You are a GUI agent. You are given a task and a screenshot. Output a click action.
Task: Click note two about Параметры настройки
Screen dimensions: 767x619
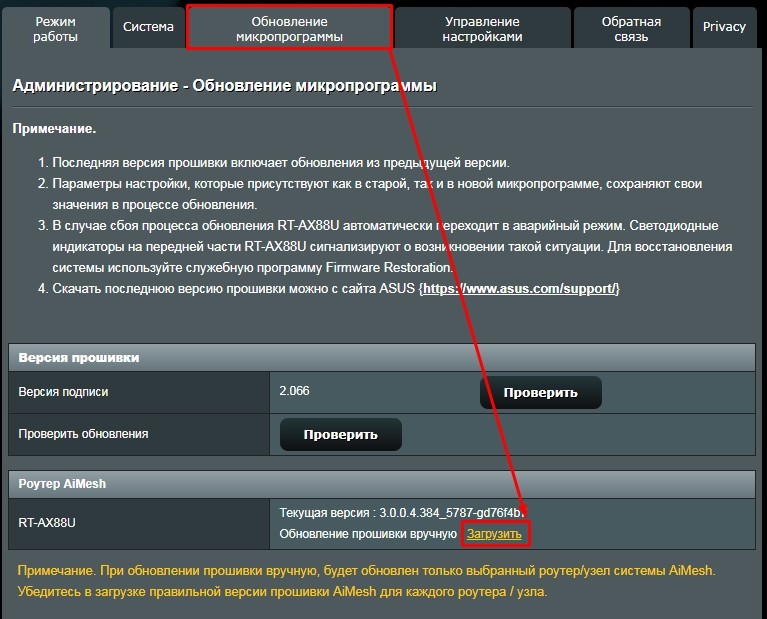point(377,194)
